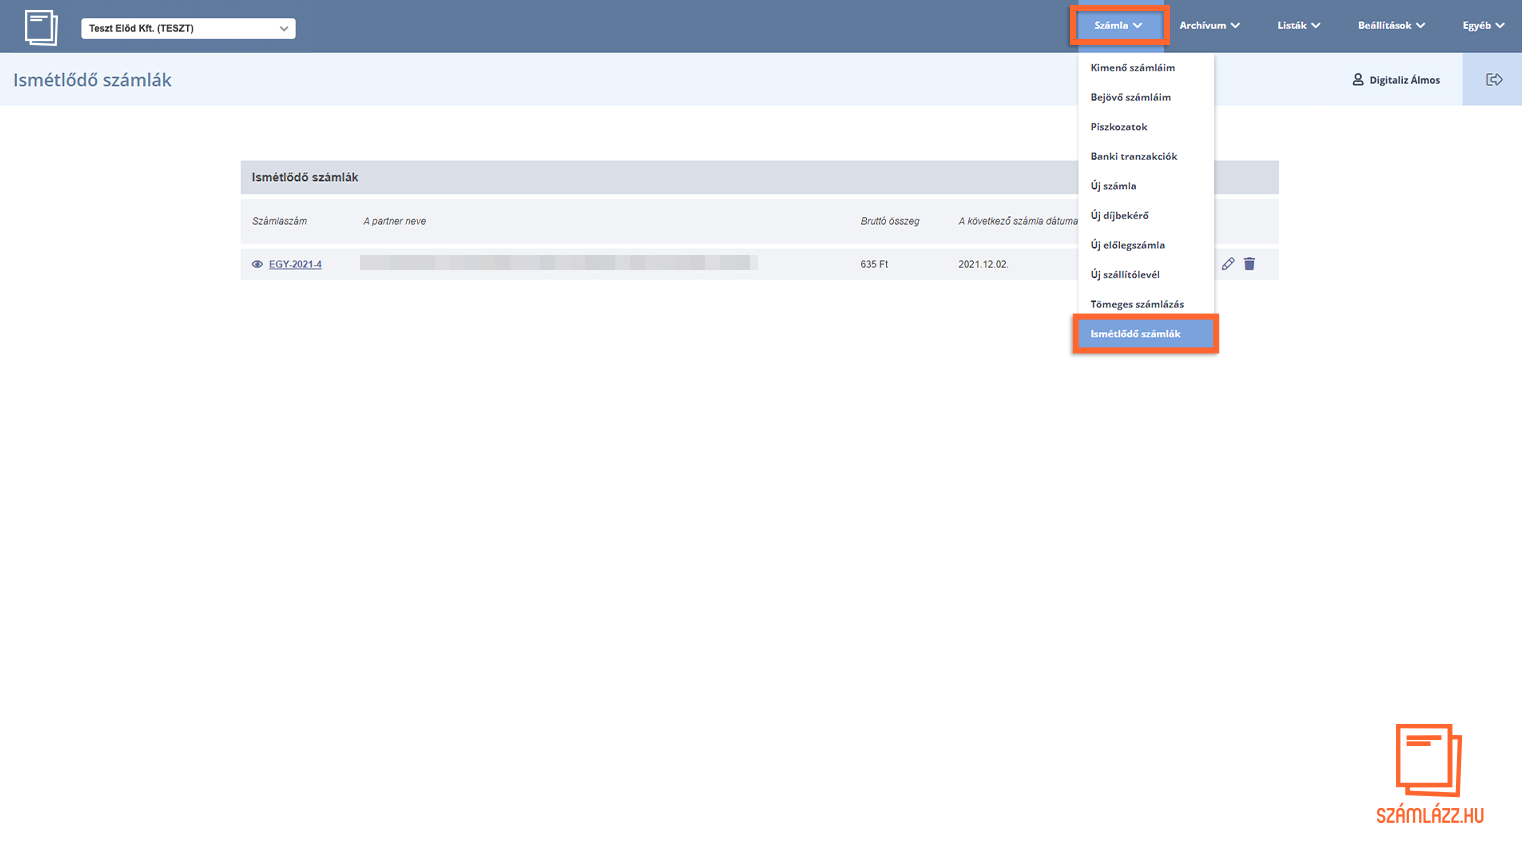This screenshot has width=1522, height=868.
Task: Expand the Archívum menu
Action: click(x=1209, y=26)
